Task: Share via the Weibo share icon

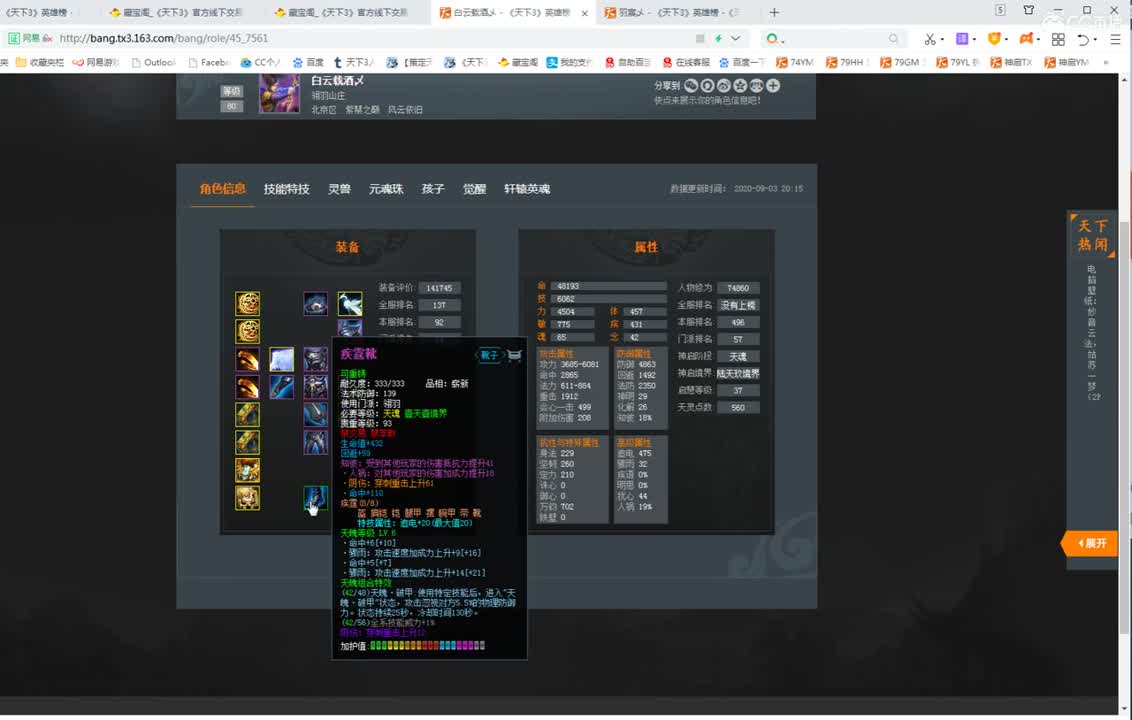Action: 724,86
